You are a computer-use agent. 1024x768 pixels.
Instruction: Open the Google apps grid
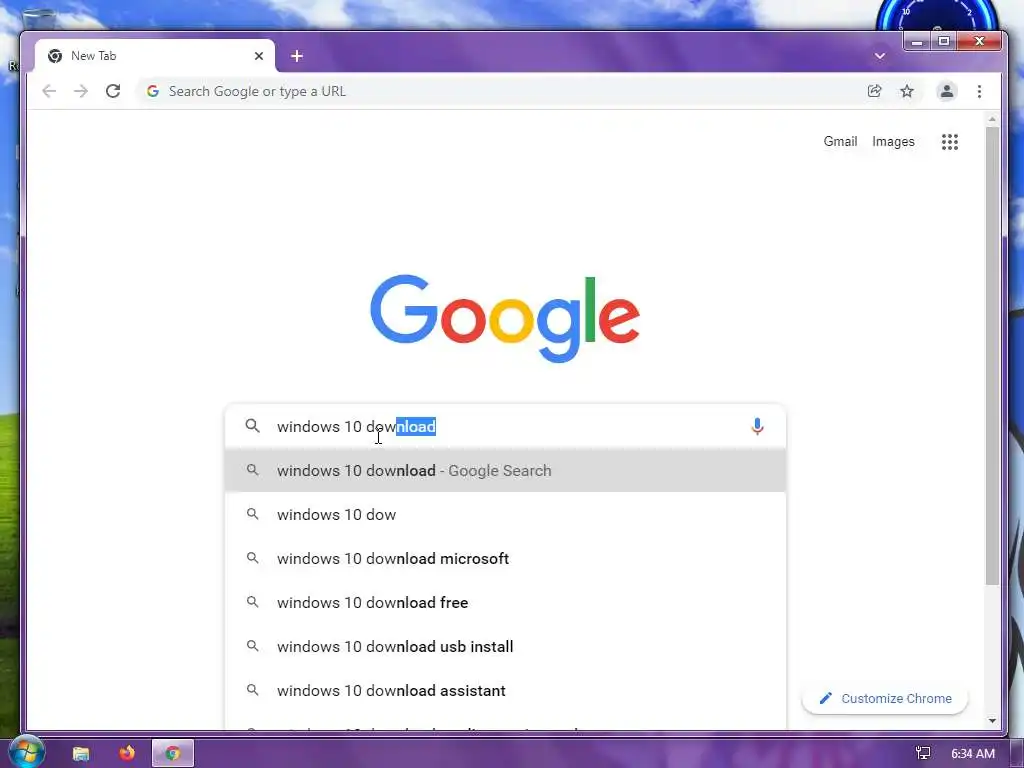click(950, 142)
